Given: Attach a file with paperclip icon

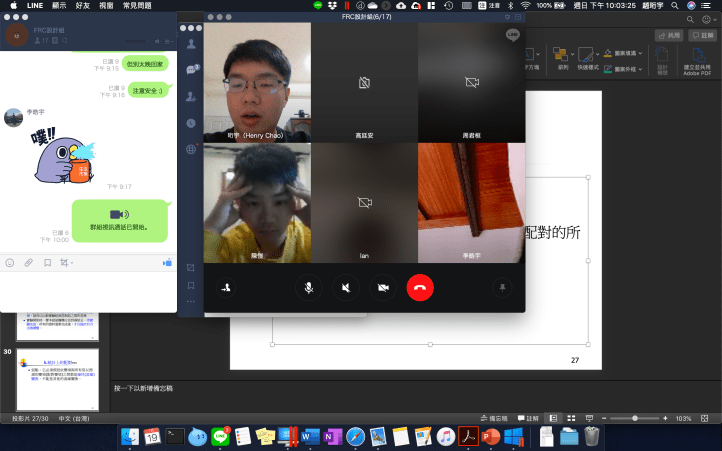Looking at the screenshot, I should (x=29, y=263).
